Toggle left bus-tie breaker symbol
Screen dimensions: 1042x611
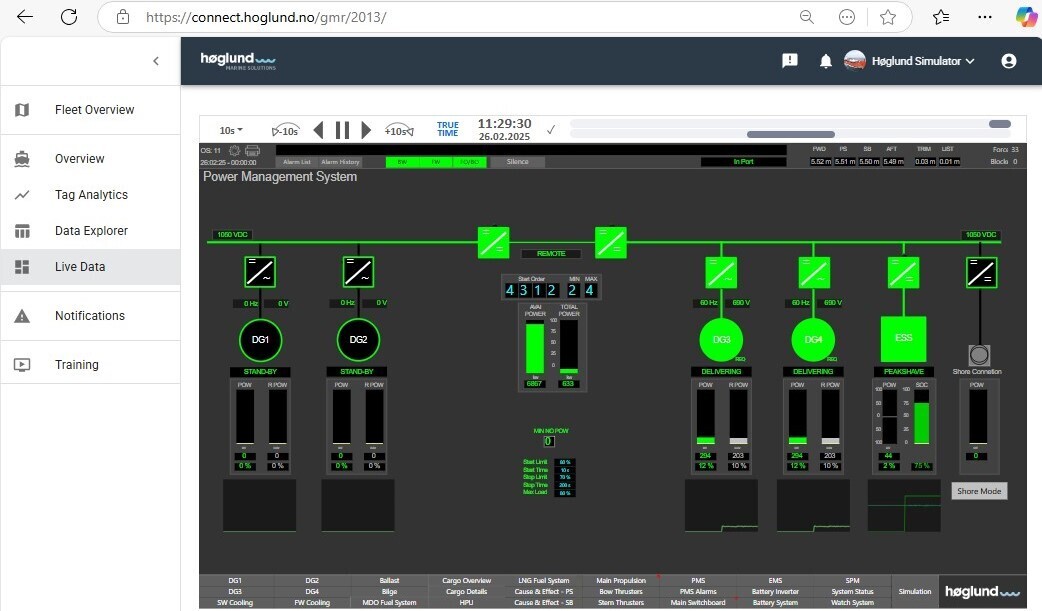tap(494, 243)
